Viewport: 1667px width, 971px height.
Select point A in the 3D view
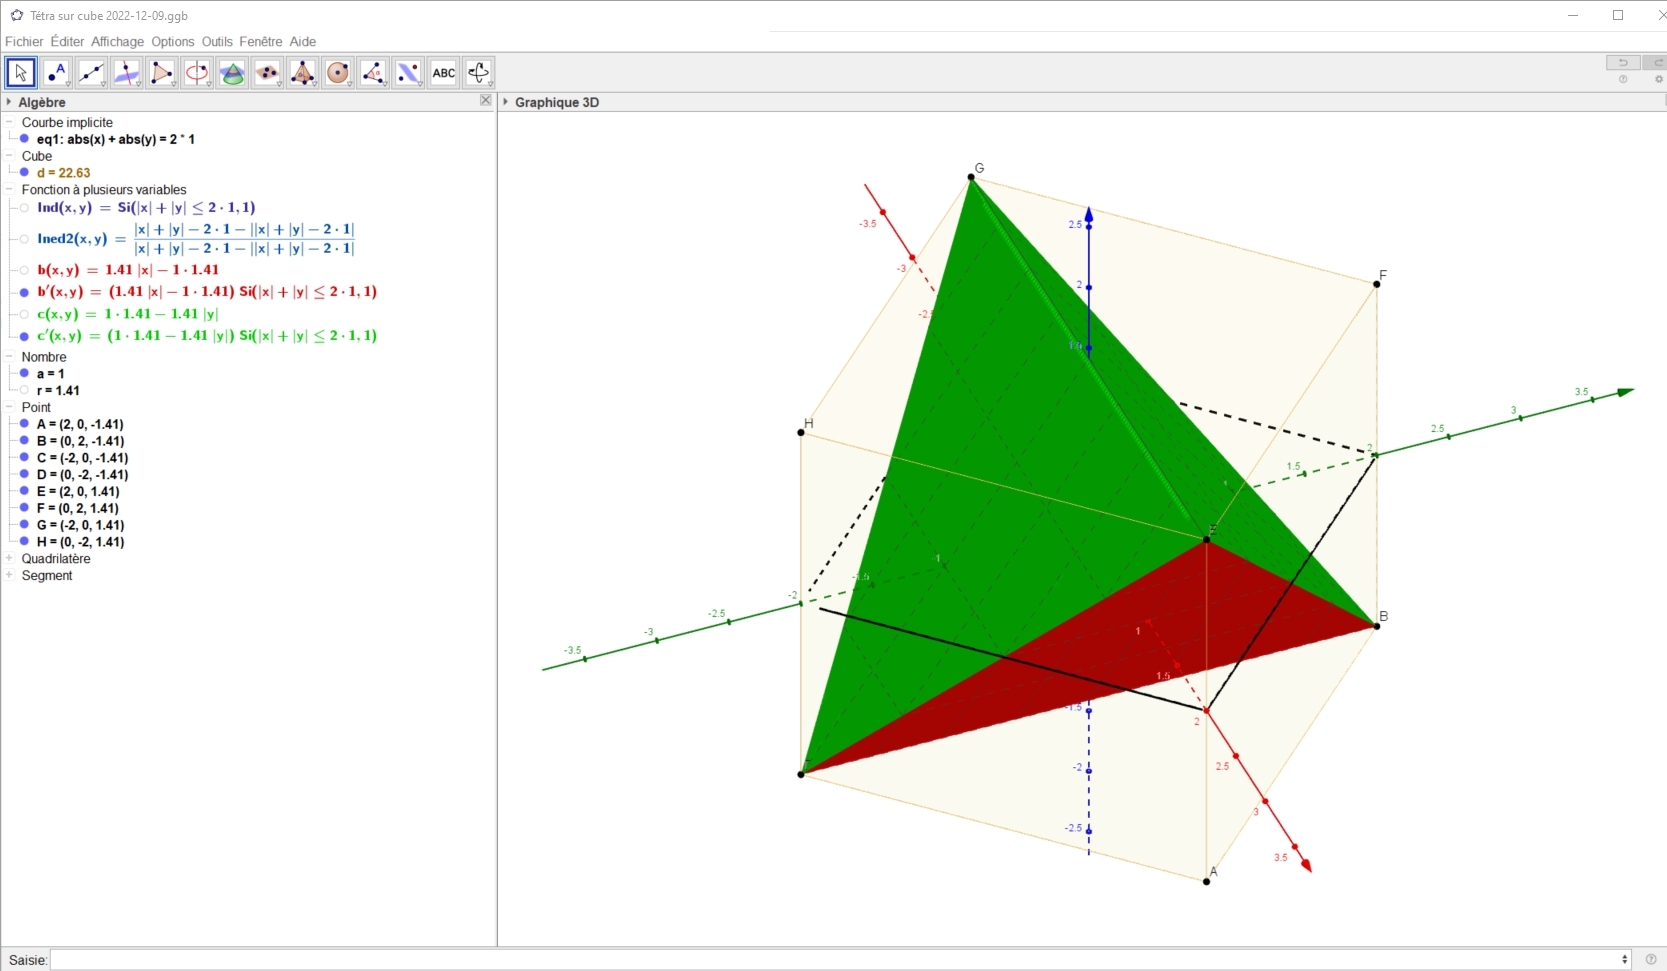coord(1207,881)
